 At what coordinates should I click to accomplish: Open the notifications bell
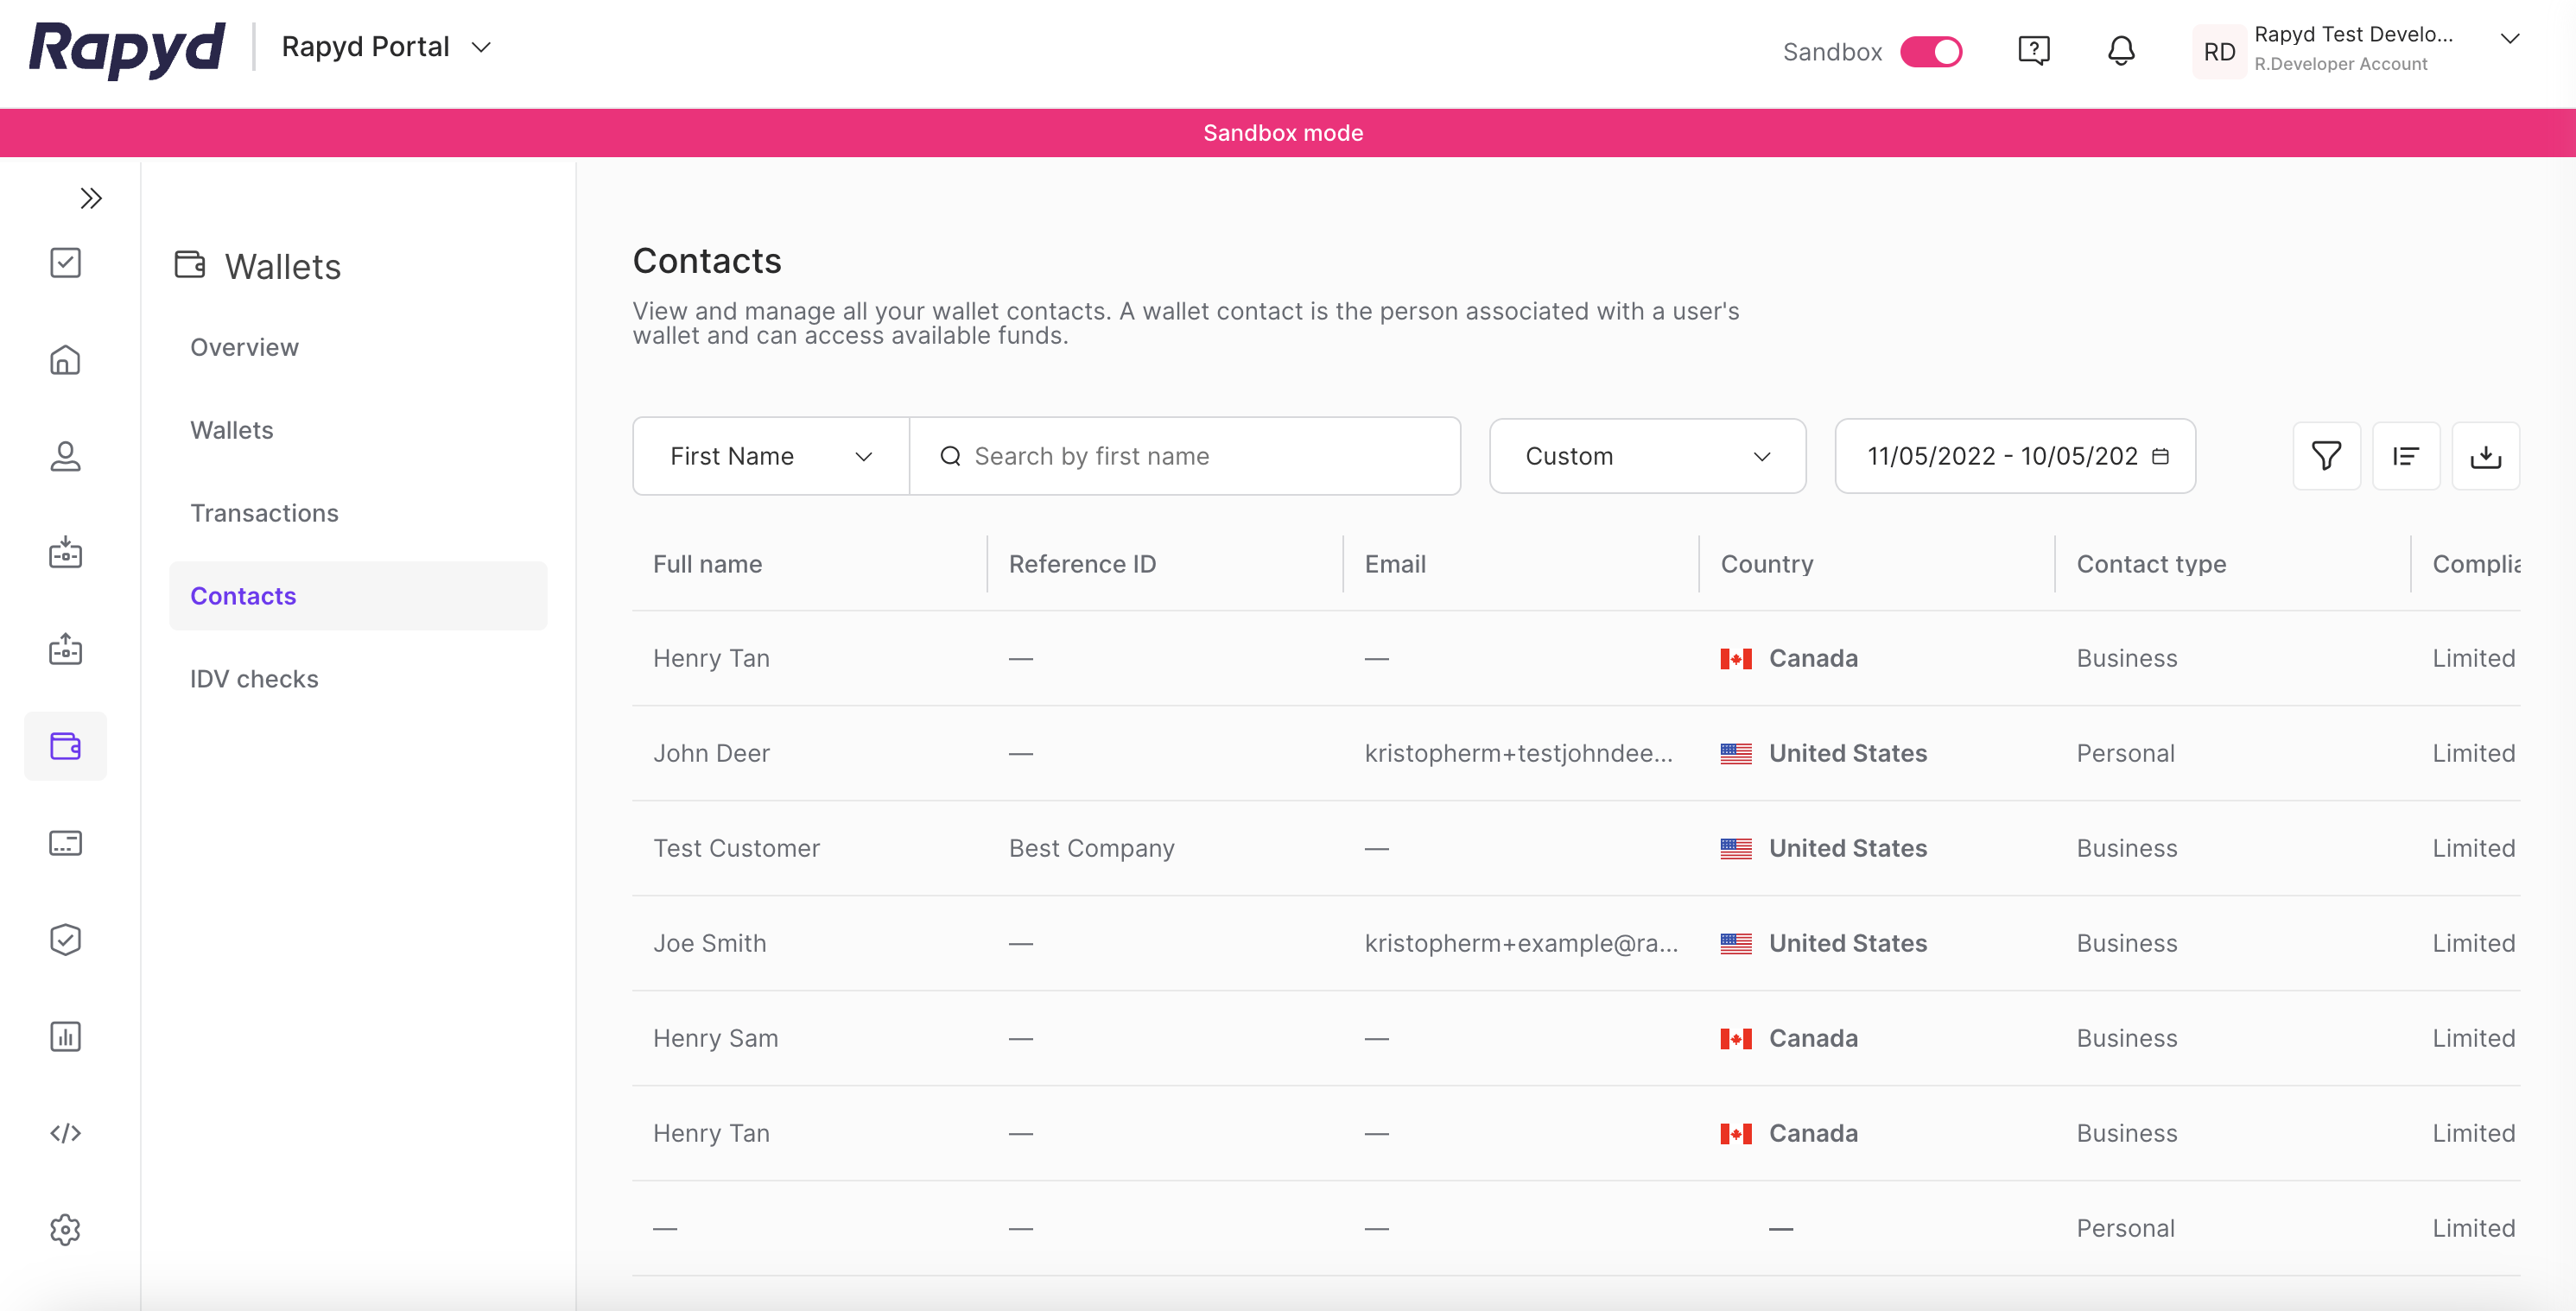tap(2120, 51)
